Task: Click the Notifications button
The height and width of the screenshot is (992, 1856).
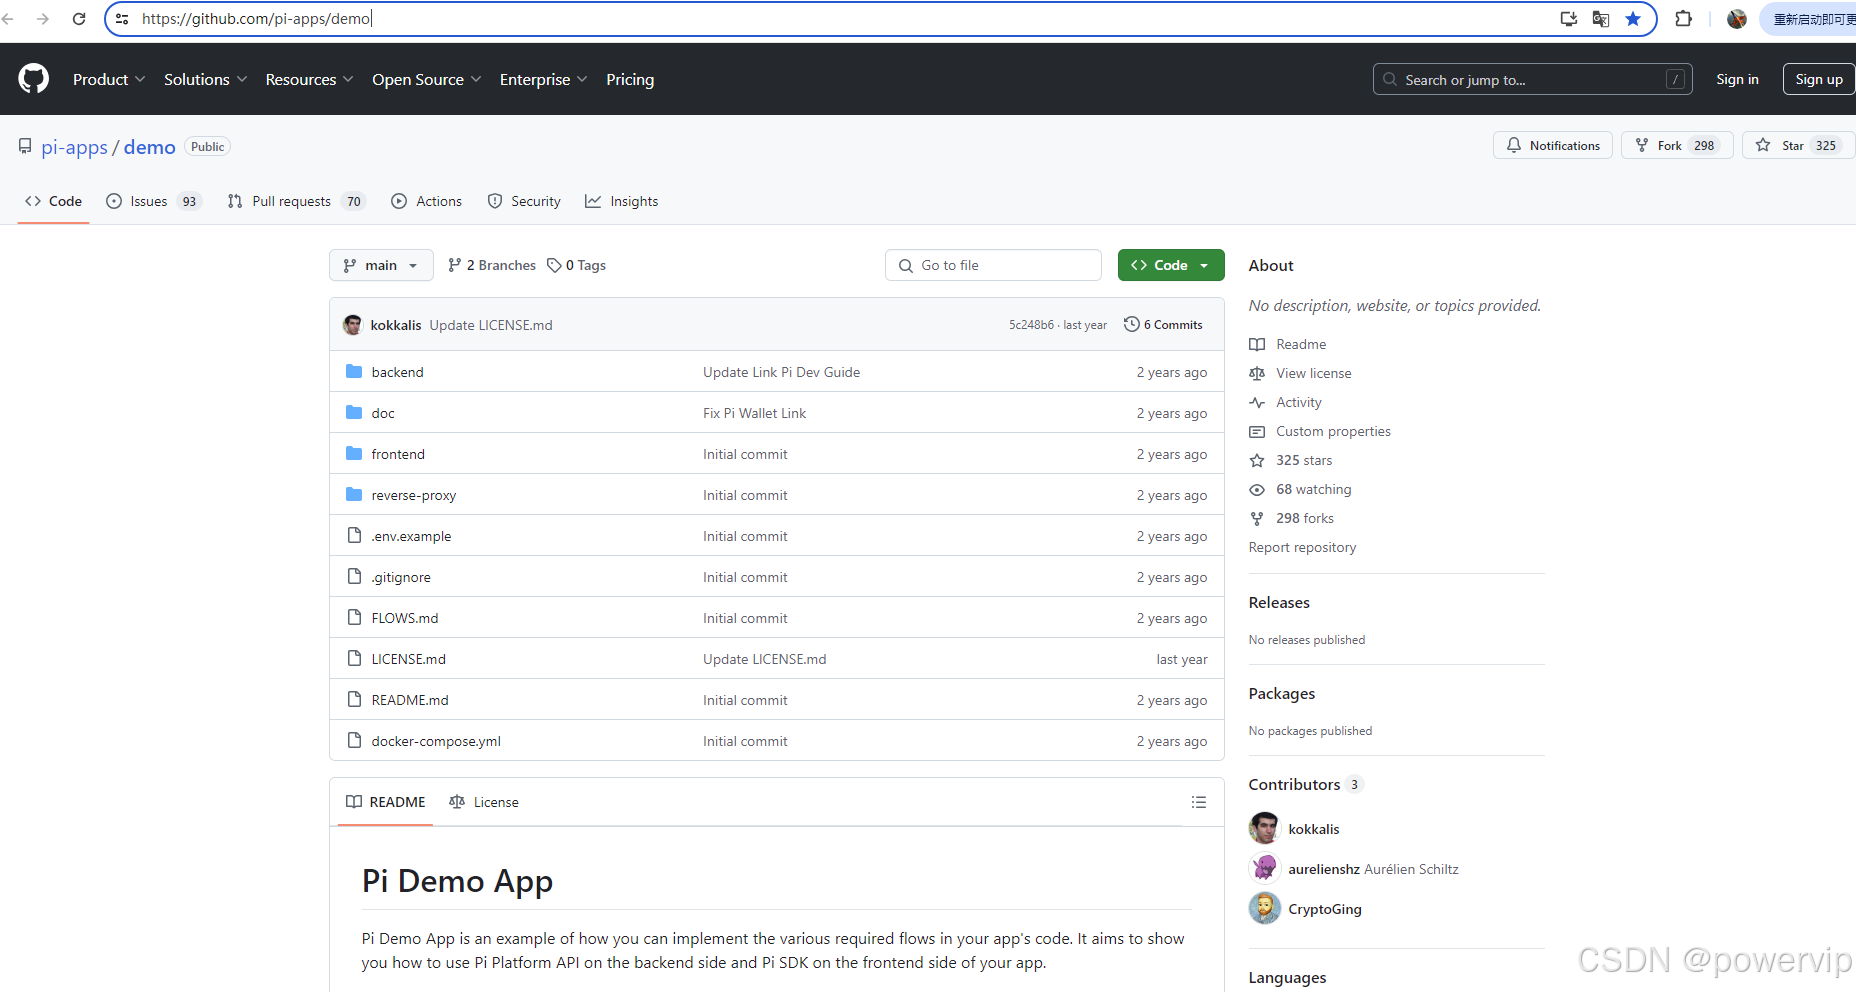Action: (x=1553, y=145)
